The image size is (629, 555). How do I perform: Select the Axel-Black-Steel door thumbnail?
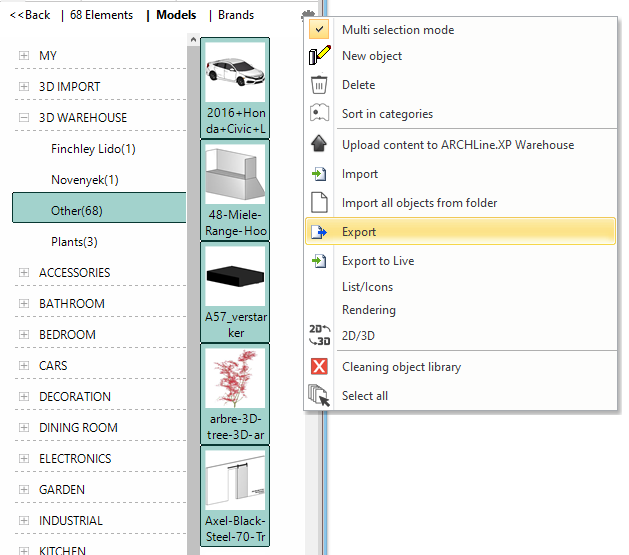235,496
